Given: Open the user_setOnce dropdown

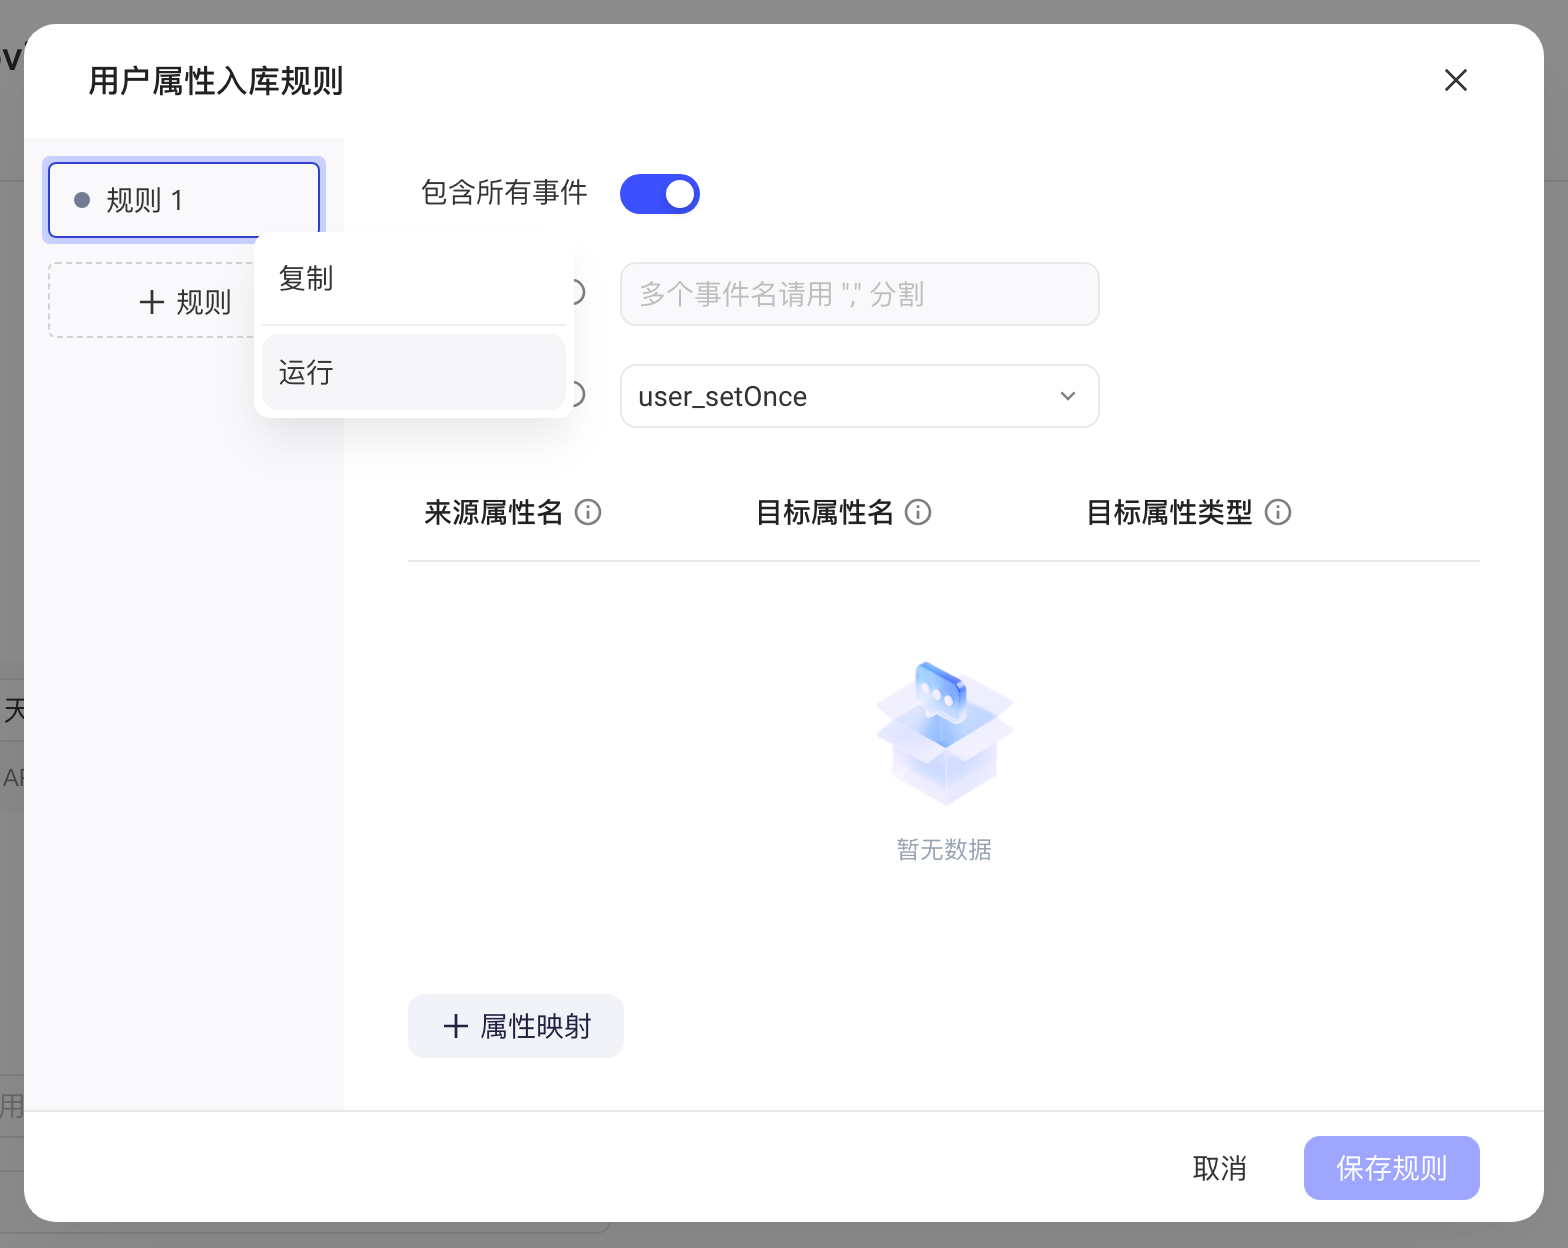Looking at the screenshot, I should pyautogui.click(x=860, y=396).
